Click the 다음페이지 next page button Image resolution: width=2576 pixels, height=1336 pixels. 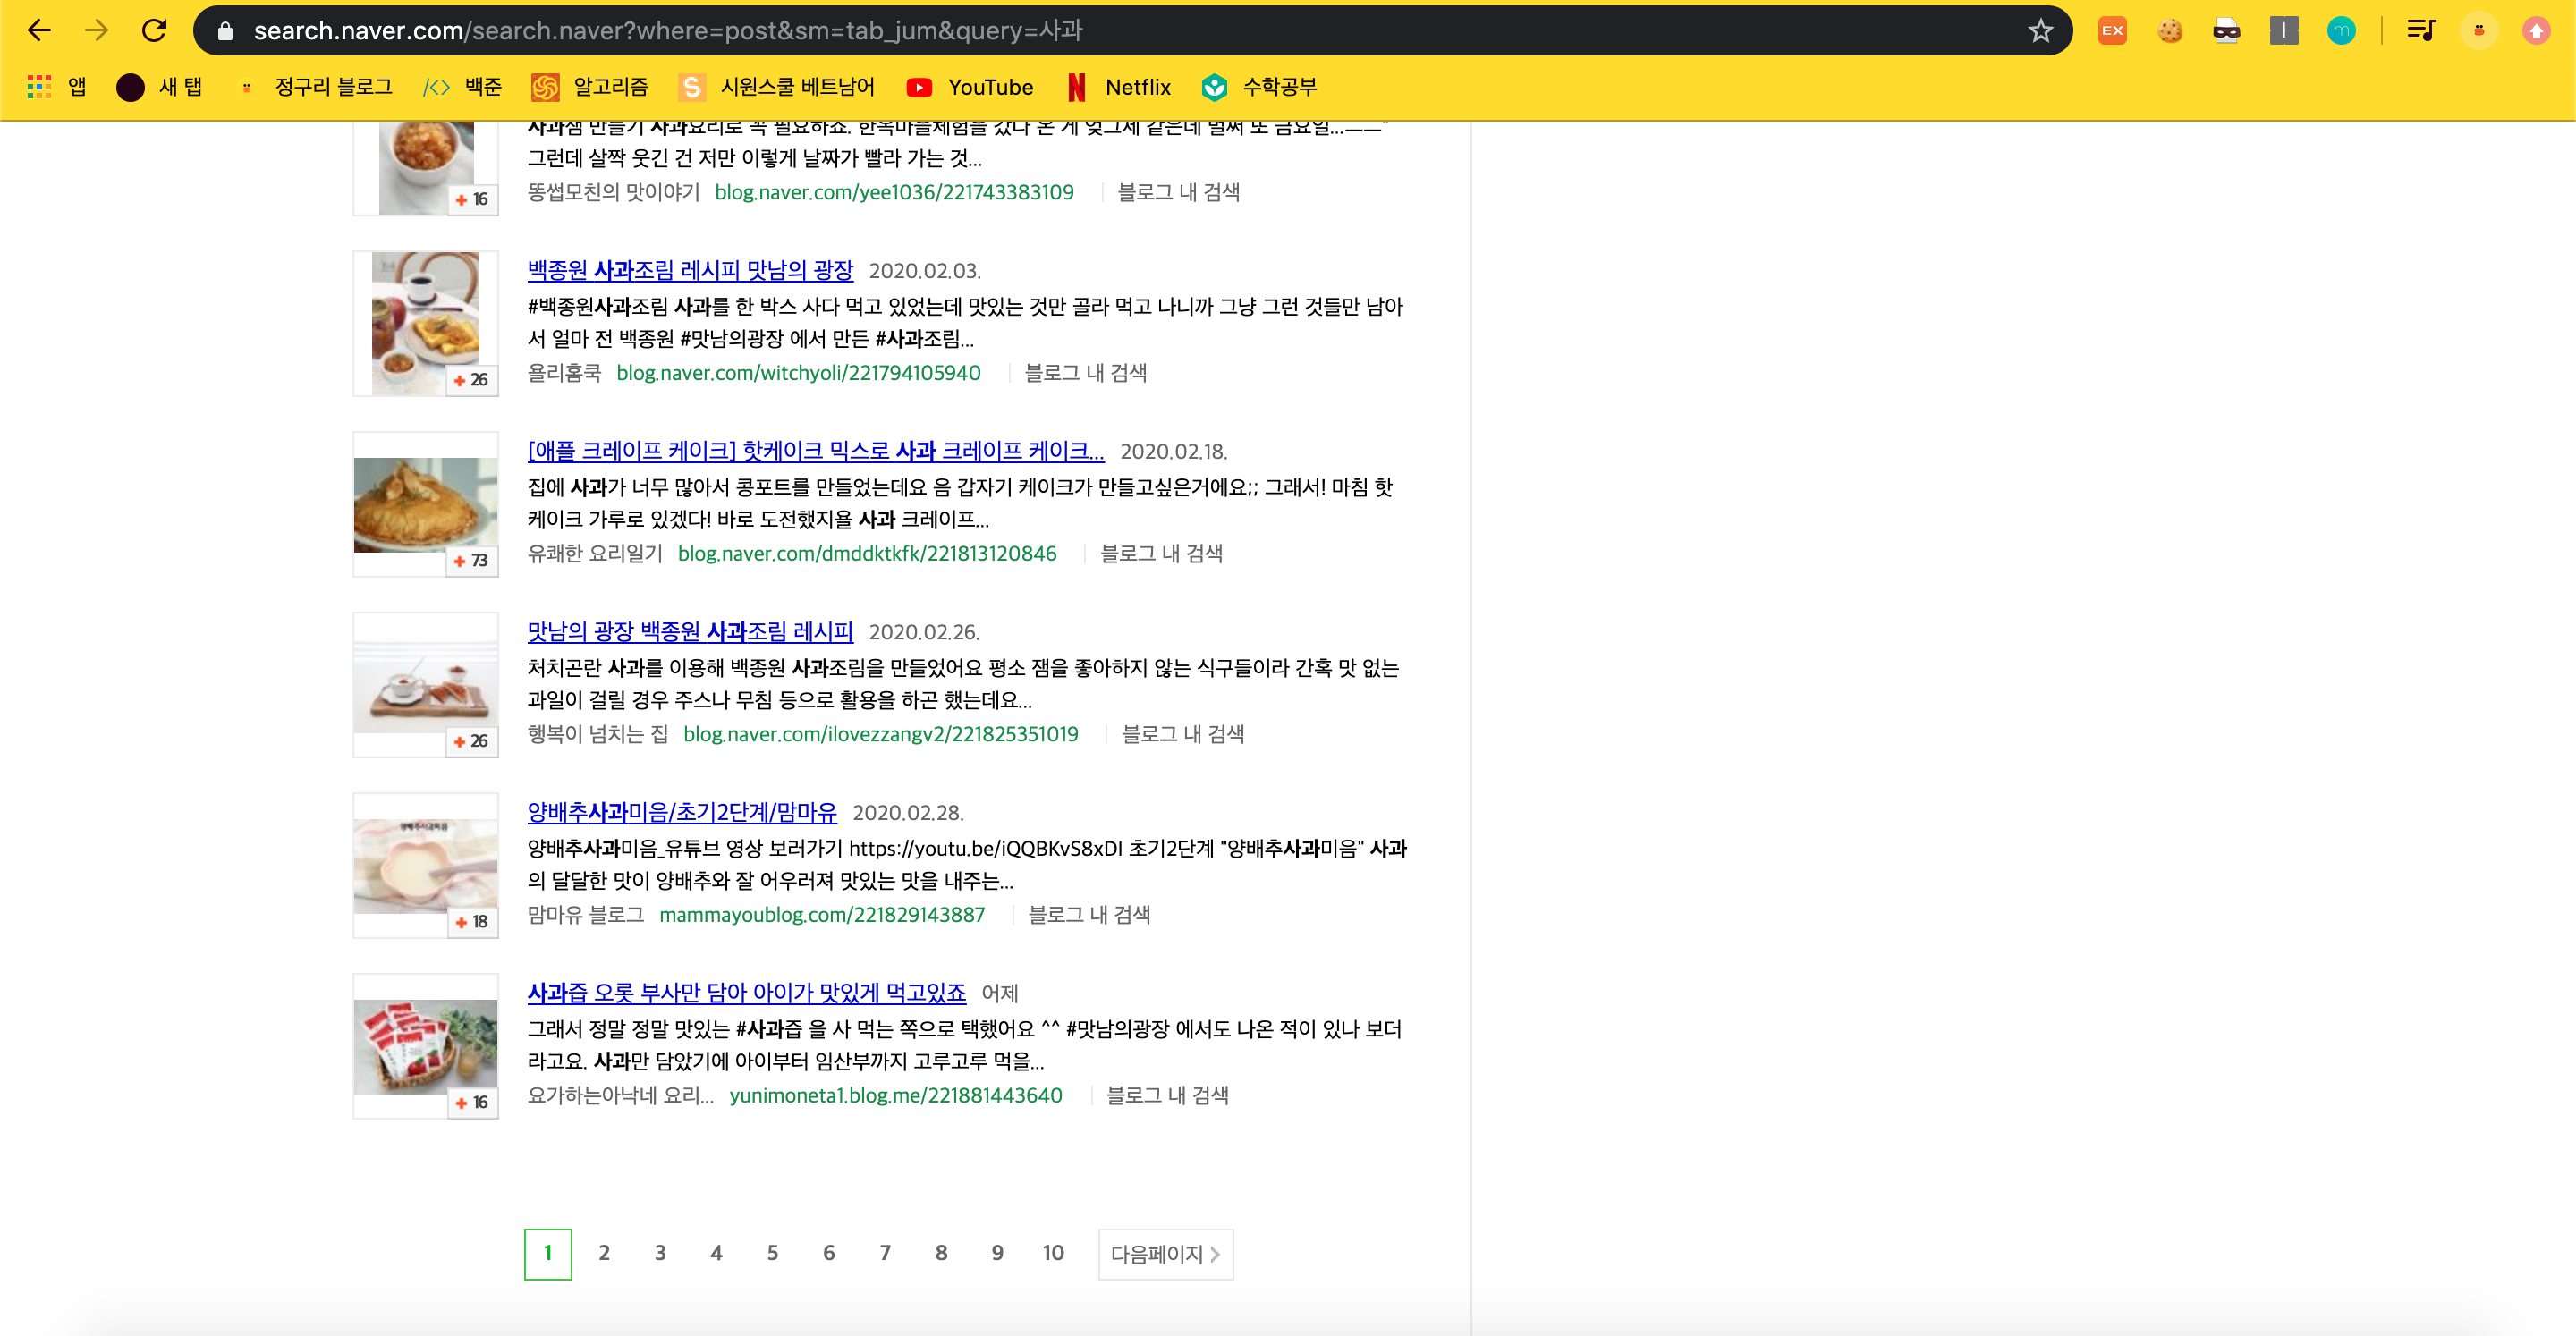(1165, 1254)
